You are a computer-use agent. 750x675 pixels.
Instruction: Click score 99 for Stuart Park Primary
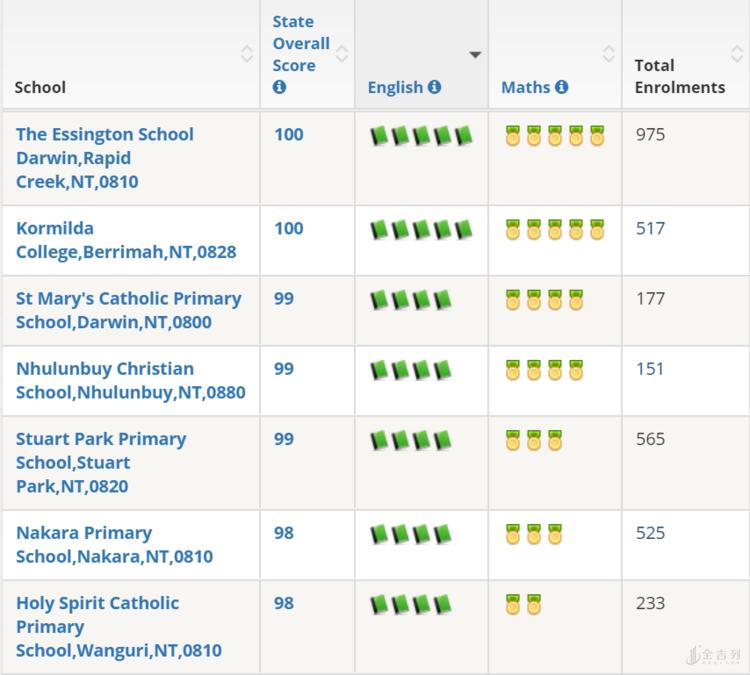click(284, 439)
